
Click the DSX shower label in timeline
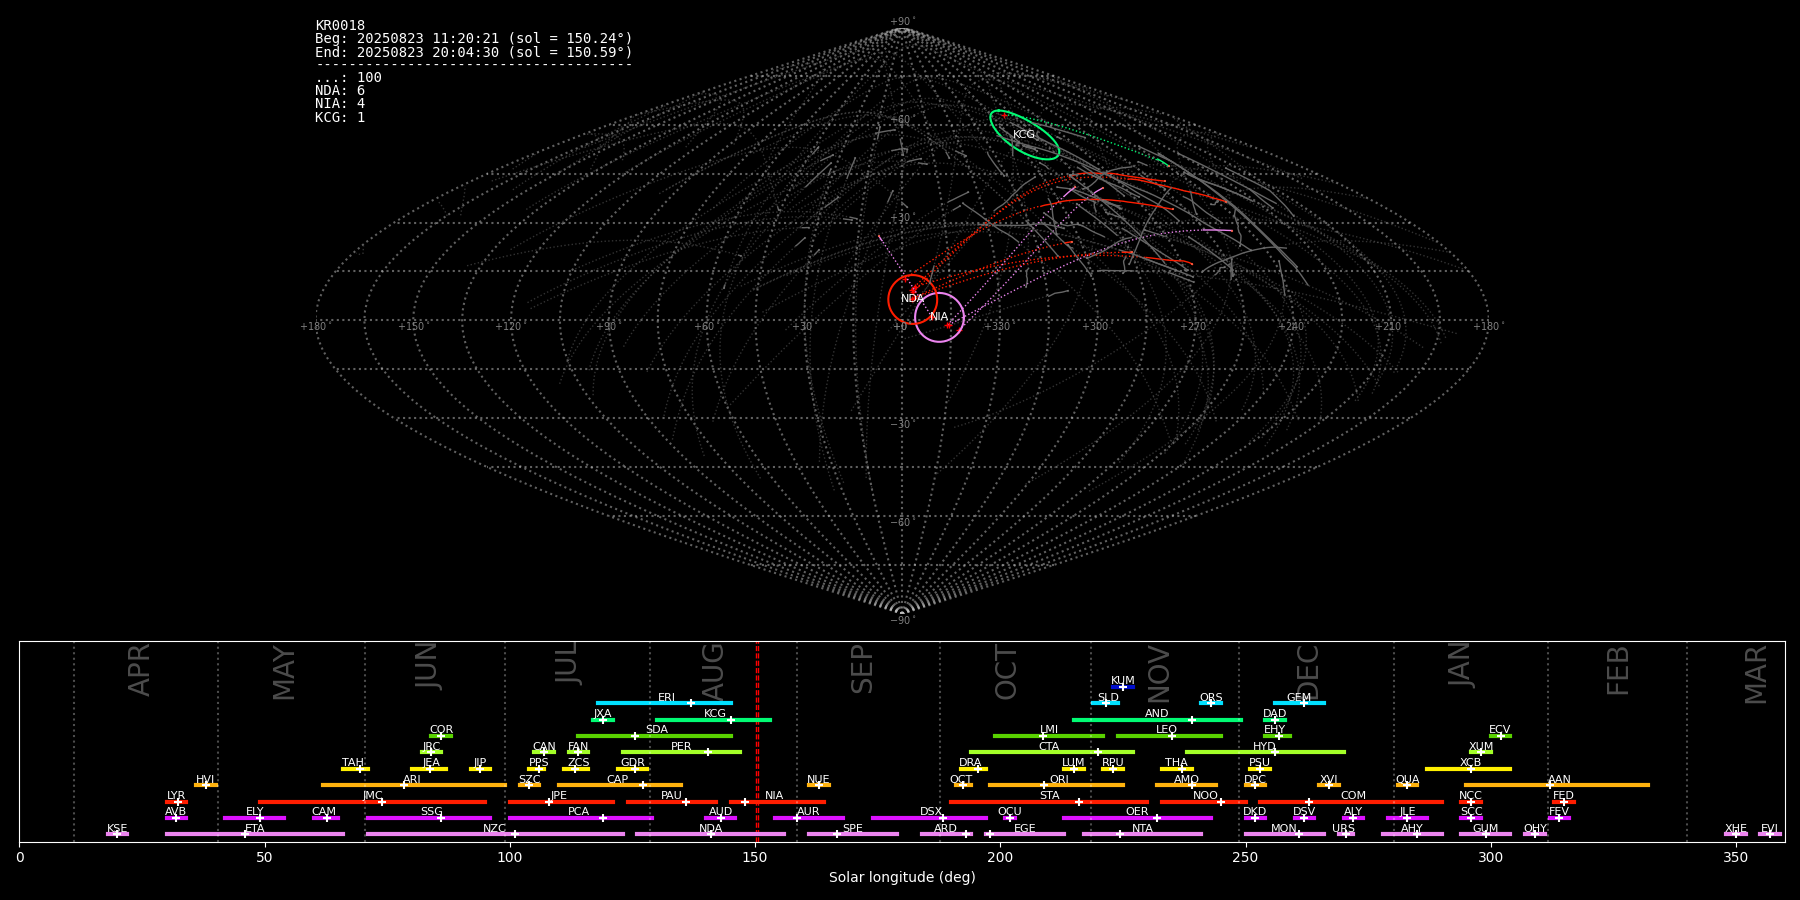932,812
